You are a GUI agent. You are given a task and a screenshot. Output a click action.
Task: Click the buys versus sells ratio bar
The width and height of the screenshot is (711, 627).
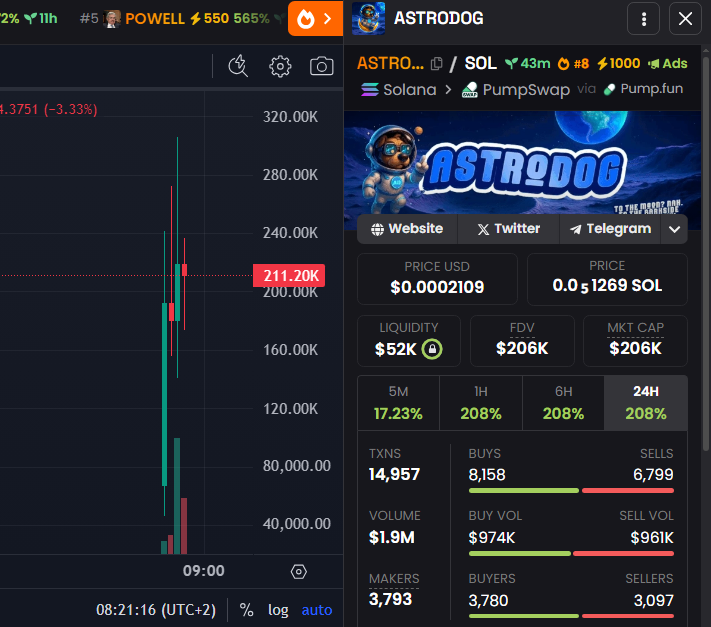(571, 491)
